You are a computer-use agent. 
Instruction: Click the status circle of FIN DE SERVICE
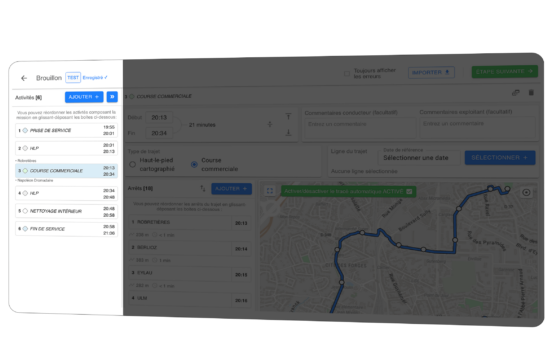coord(25,229)
